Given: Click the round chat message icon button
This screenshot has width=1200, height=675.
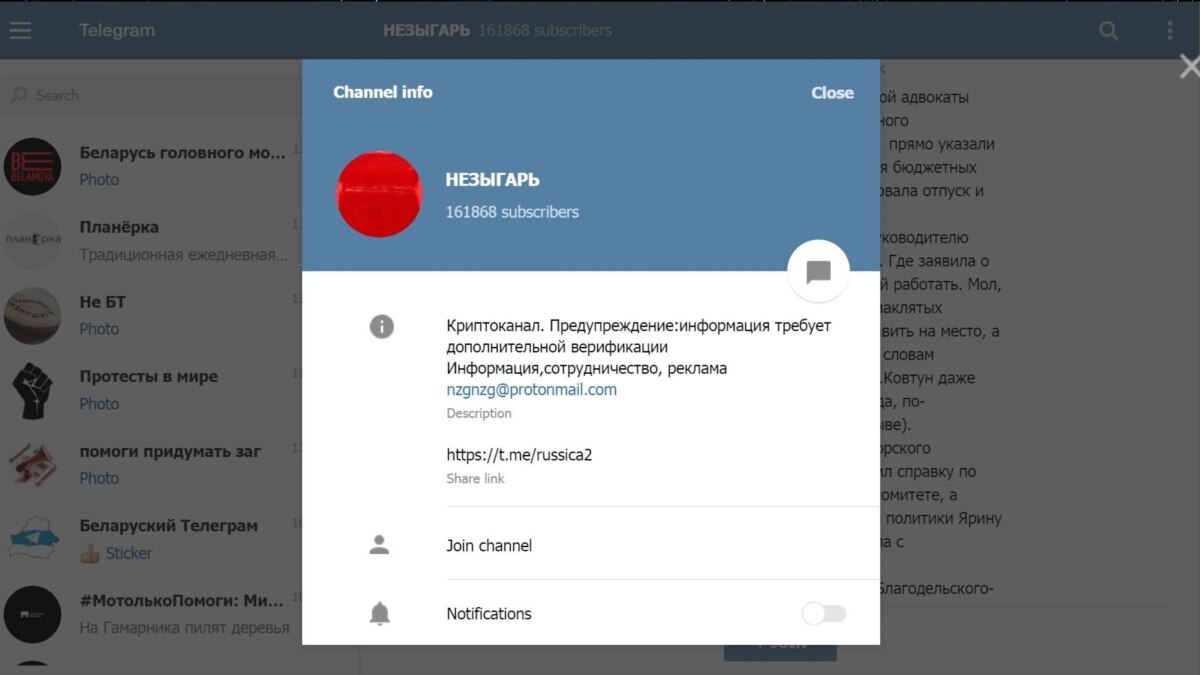Looking at the screenshot, I should coord(819,271).
